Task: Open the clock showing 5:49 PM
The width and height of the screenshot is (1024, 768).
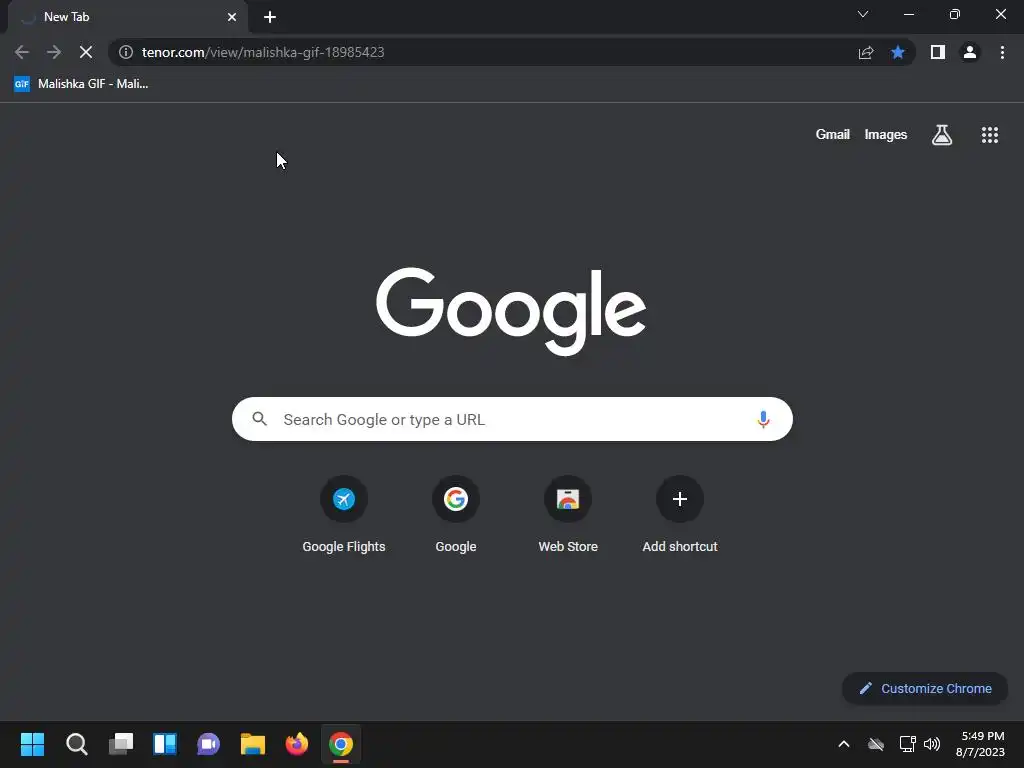Action: (980, 744)
